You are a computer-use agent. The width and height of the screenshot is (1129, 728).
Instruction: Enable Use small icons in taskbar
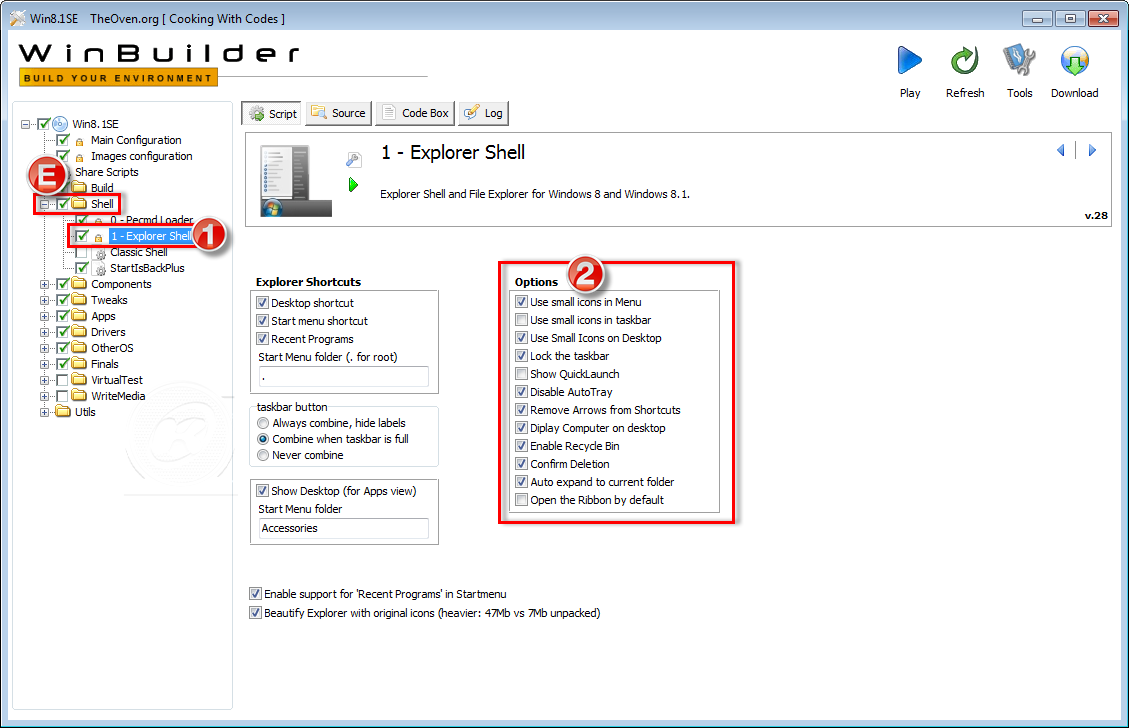point(522,320)
